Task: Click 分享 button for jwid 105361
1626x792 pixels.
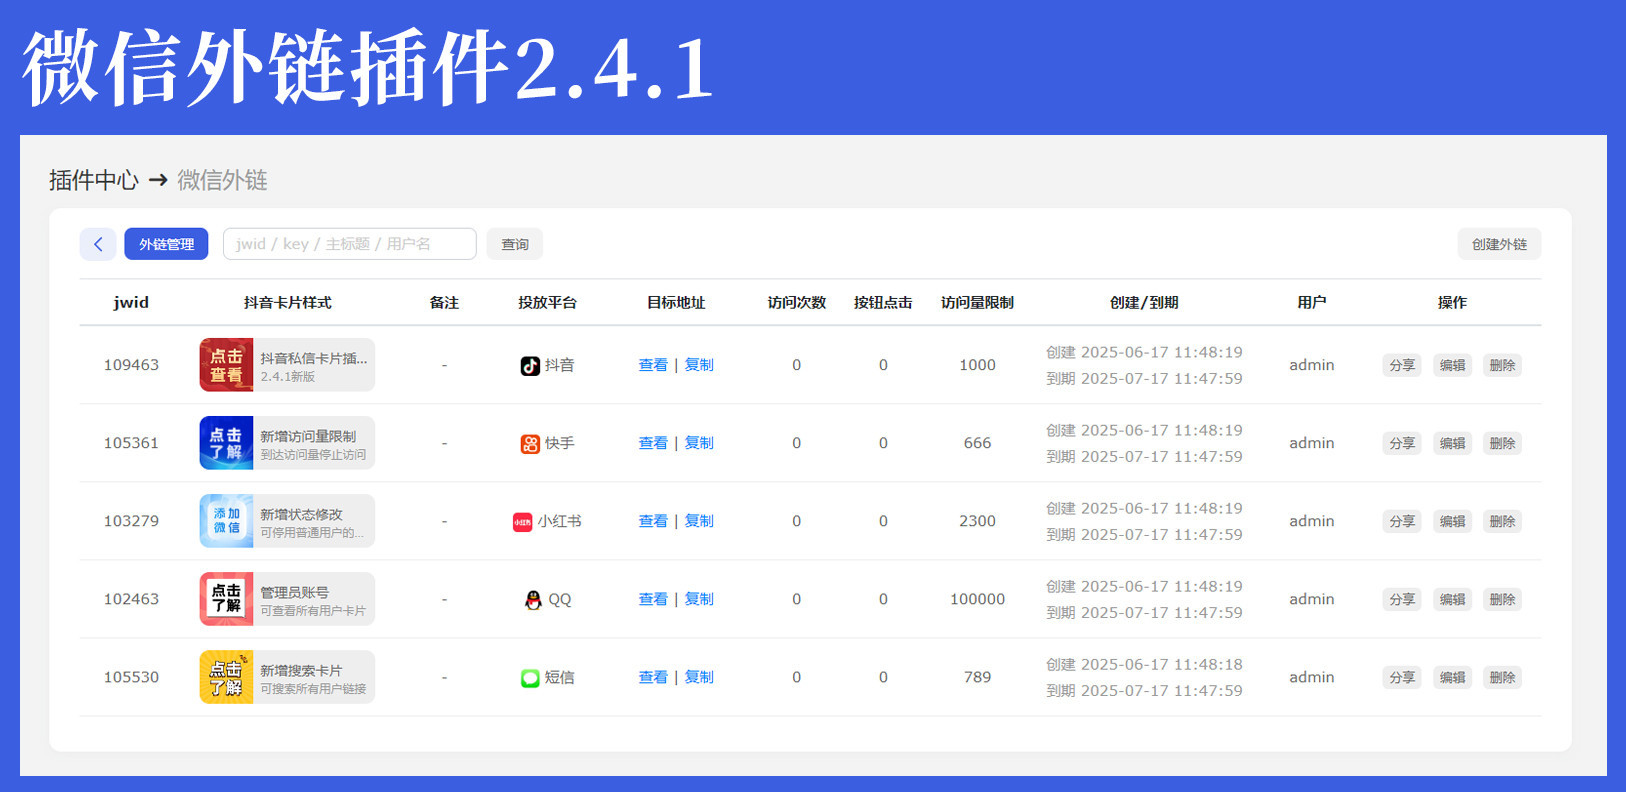Action: [x=1402, y=443]
